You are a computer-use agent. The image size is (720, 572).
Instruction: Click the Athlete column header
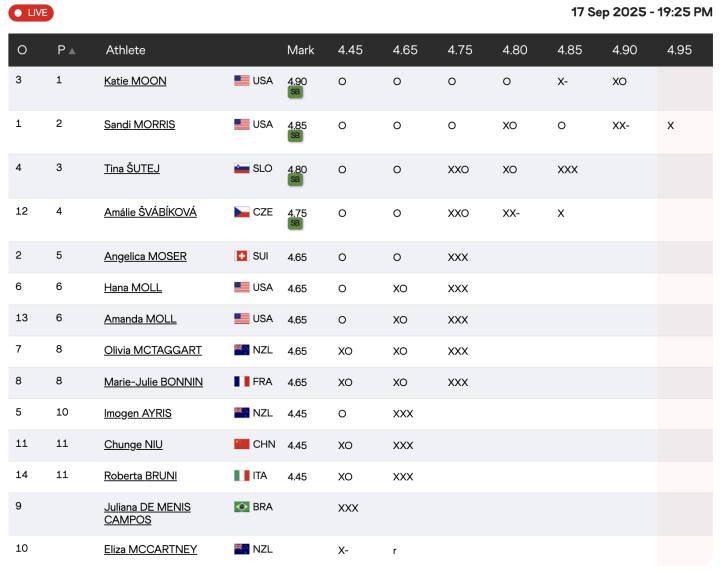pos(126,50)
